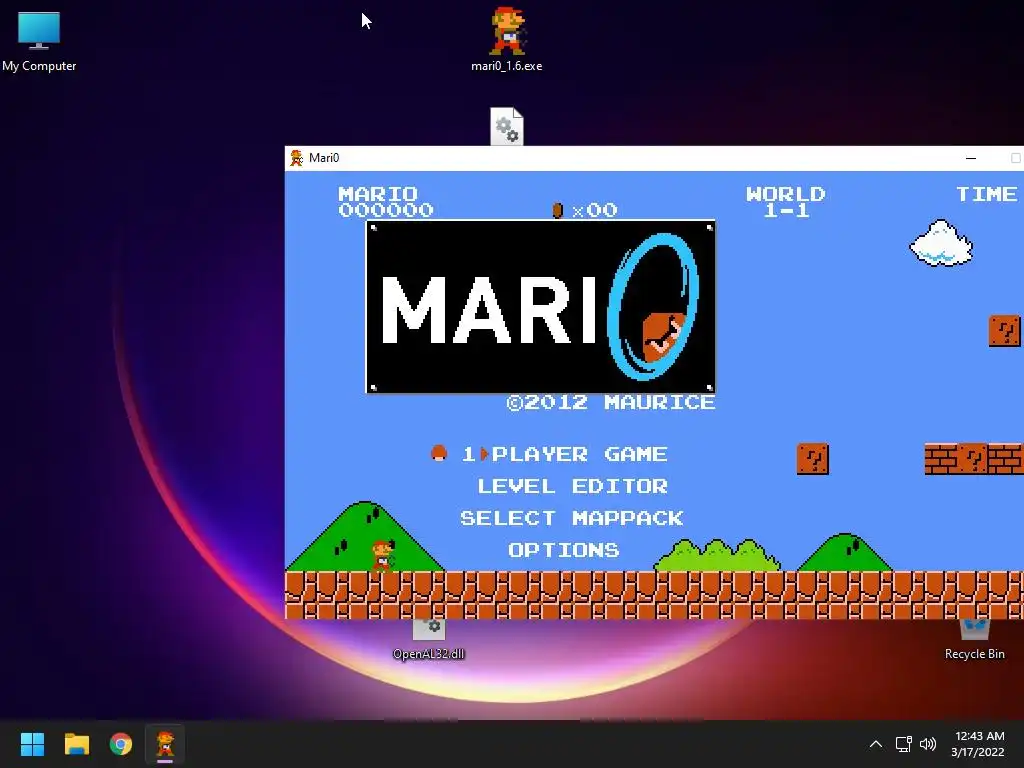1024x768 pixels.
Task: Select the OpenAL32.dll file on desktop
Action: coord(429,641)
